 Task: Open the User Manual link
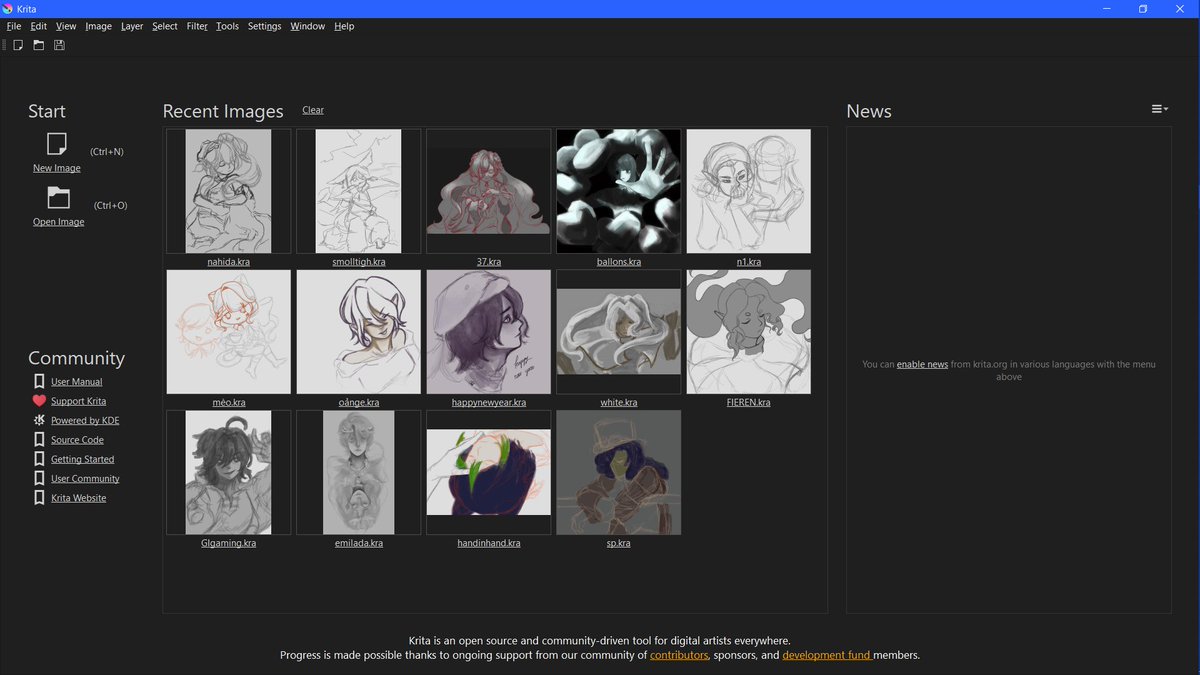(76, 382)
